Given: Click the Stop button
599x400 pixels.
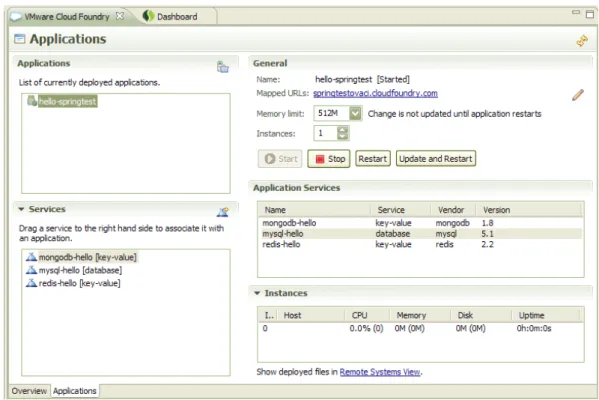Looking at the screenshot, I should pos(329,159).
